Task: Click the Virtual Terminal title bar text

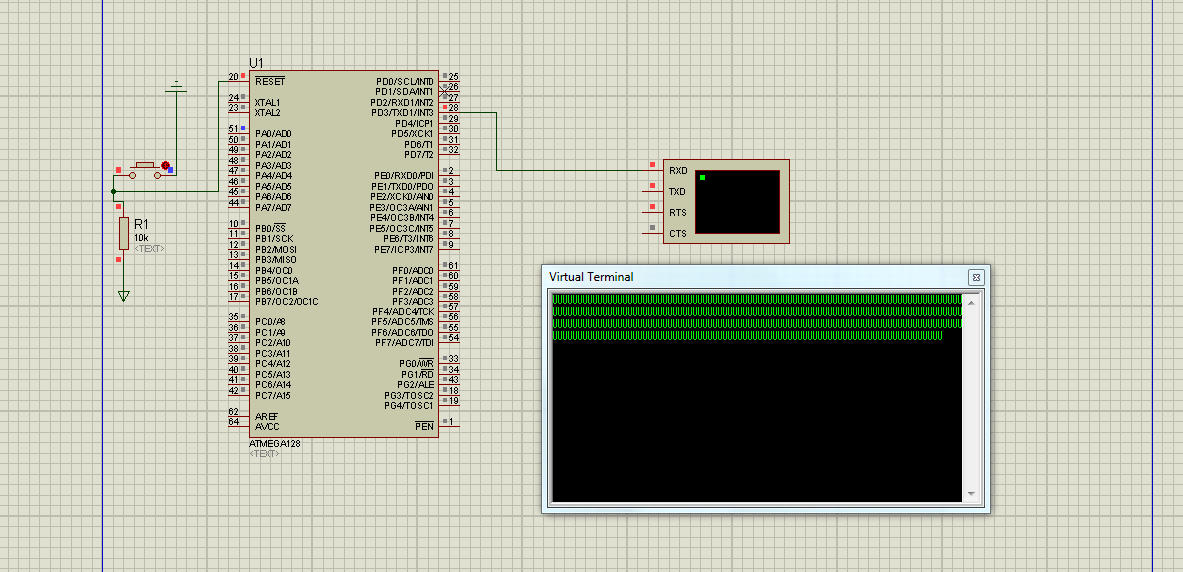Action: pos(592,277)
